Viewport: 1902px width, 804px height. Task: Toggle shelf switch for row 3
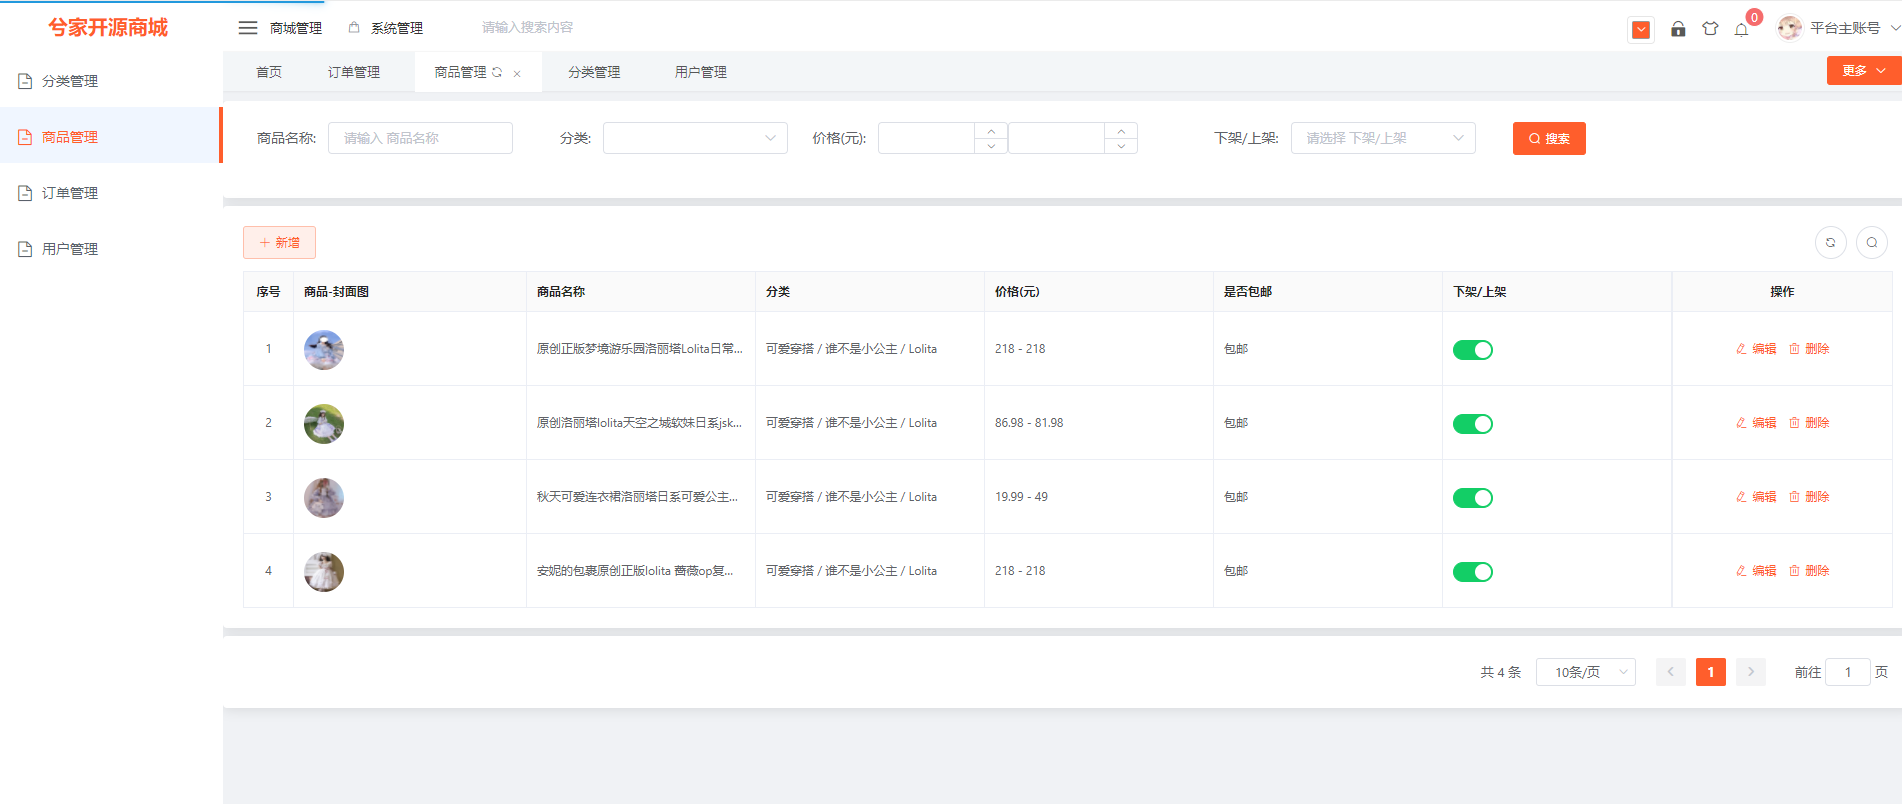[1473, 498]
